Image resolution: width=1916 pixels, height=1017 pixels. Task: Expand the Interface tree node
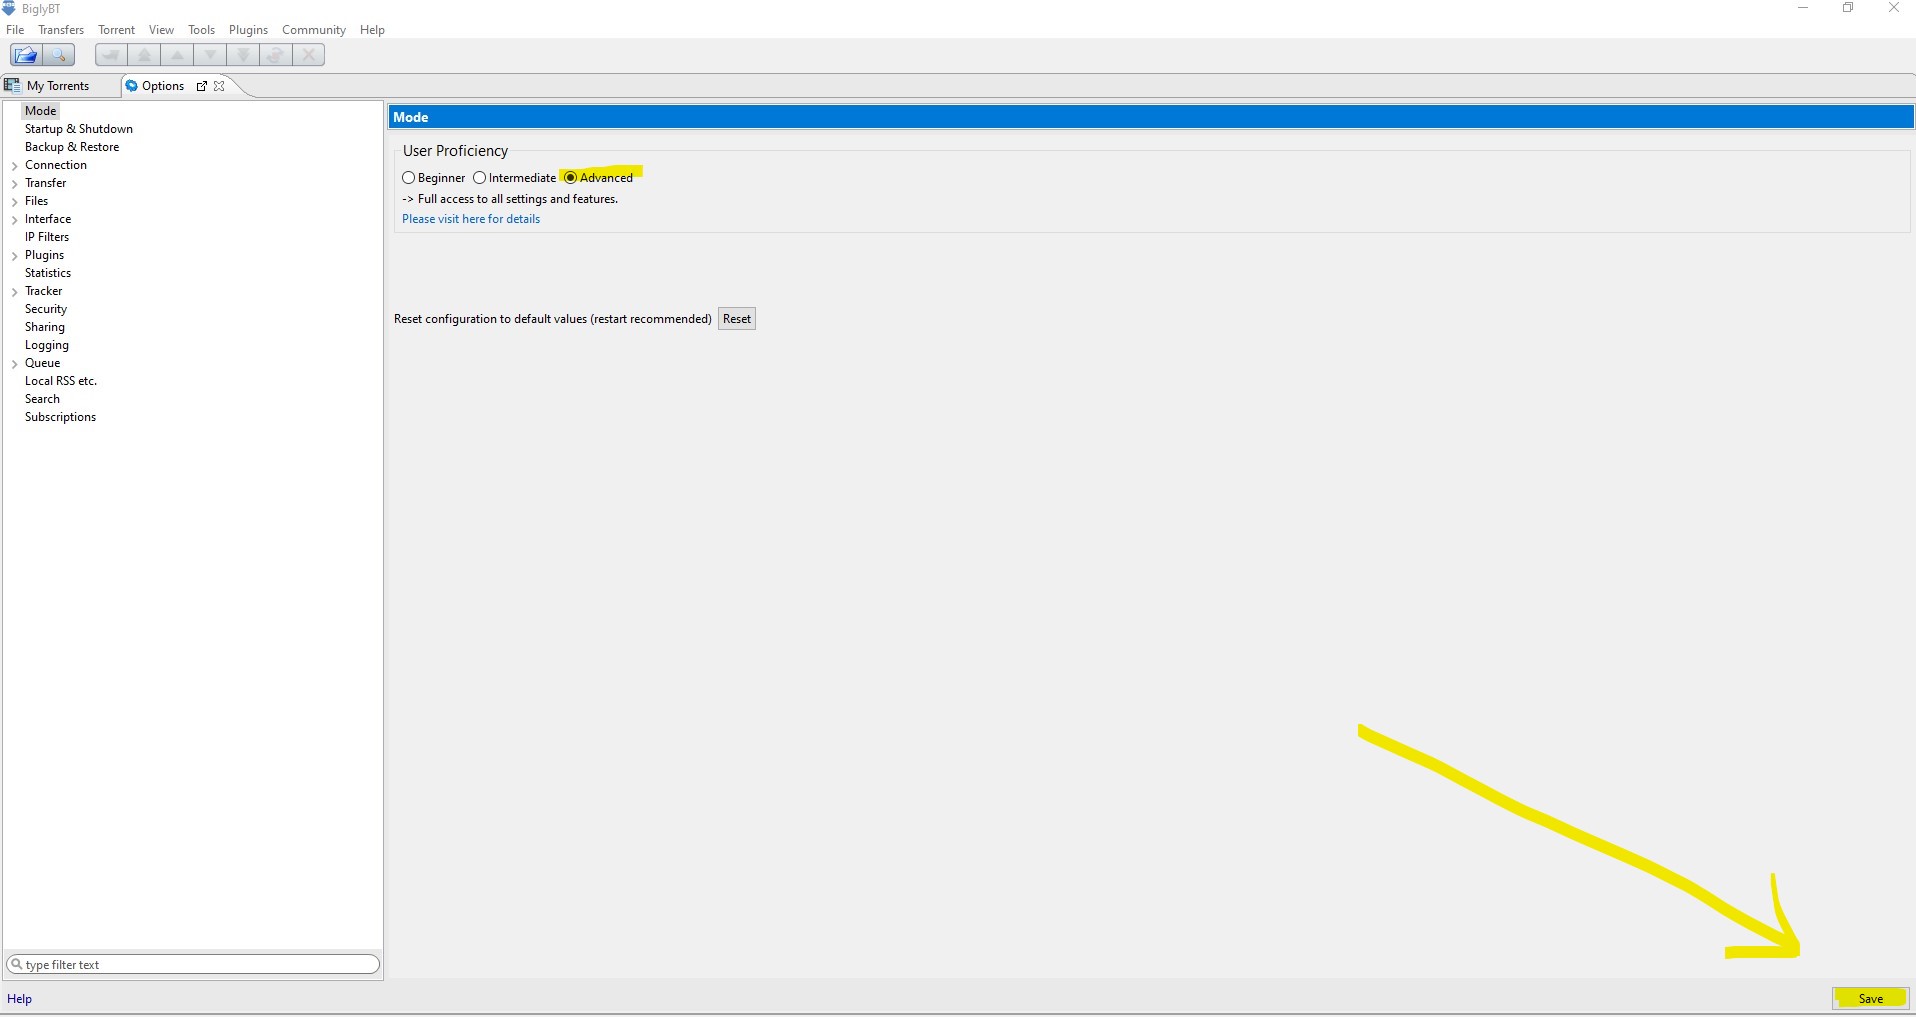[x=14, y=220]
